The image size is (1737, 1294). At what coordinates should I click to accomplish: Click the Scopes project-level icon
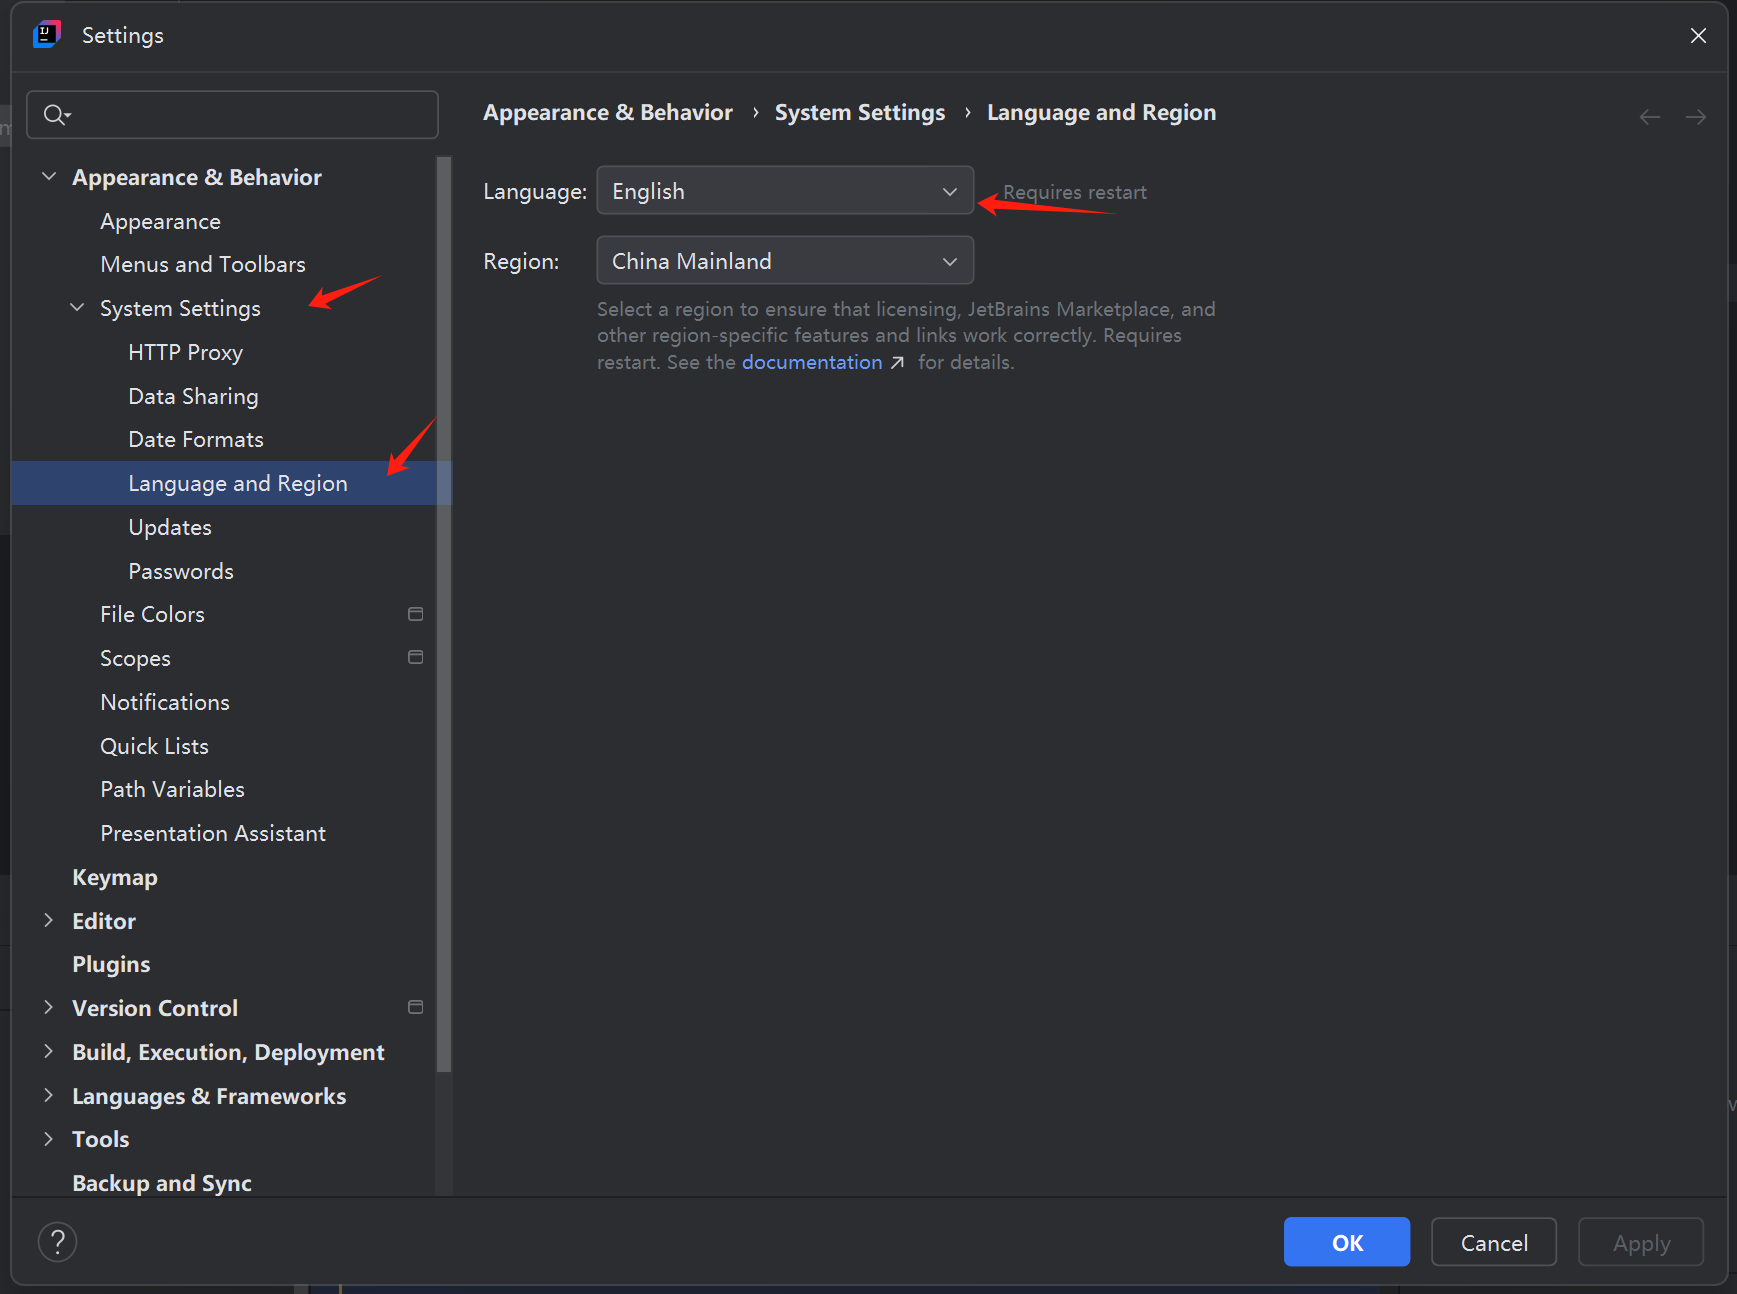click(416, 657)
